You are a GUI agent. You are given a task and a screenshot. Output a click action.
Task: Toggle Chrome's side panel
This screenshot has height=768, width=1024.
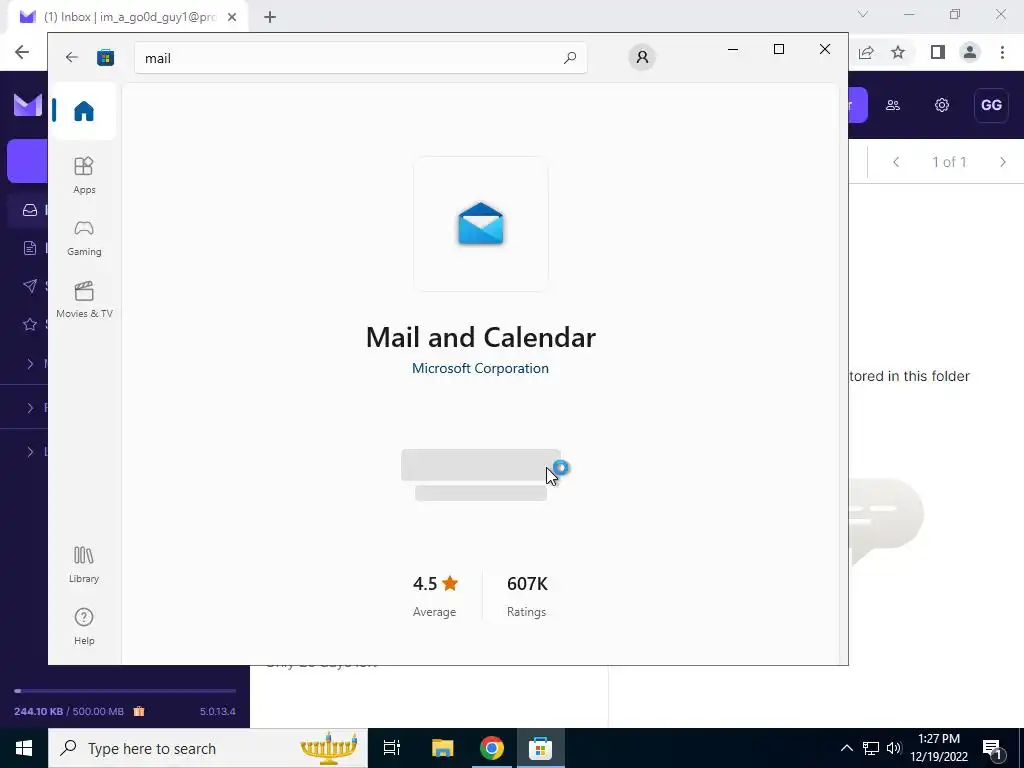click(x=938, y=52)
